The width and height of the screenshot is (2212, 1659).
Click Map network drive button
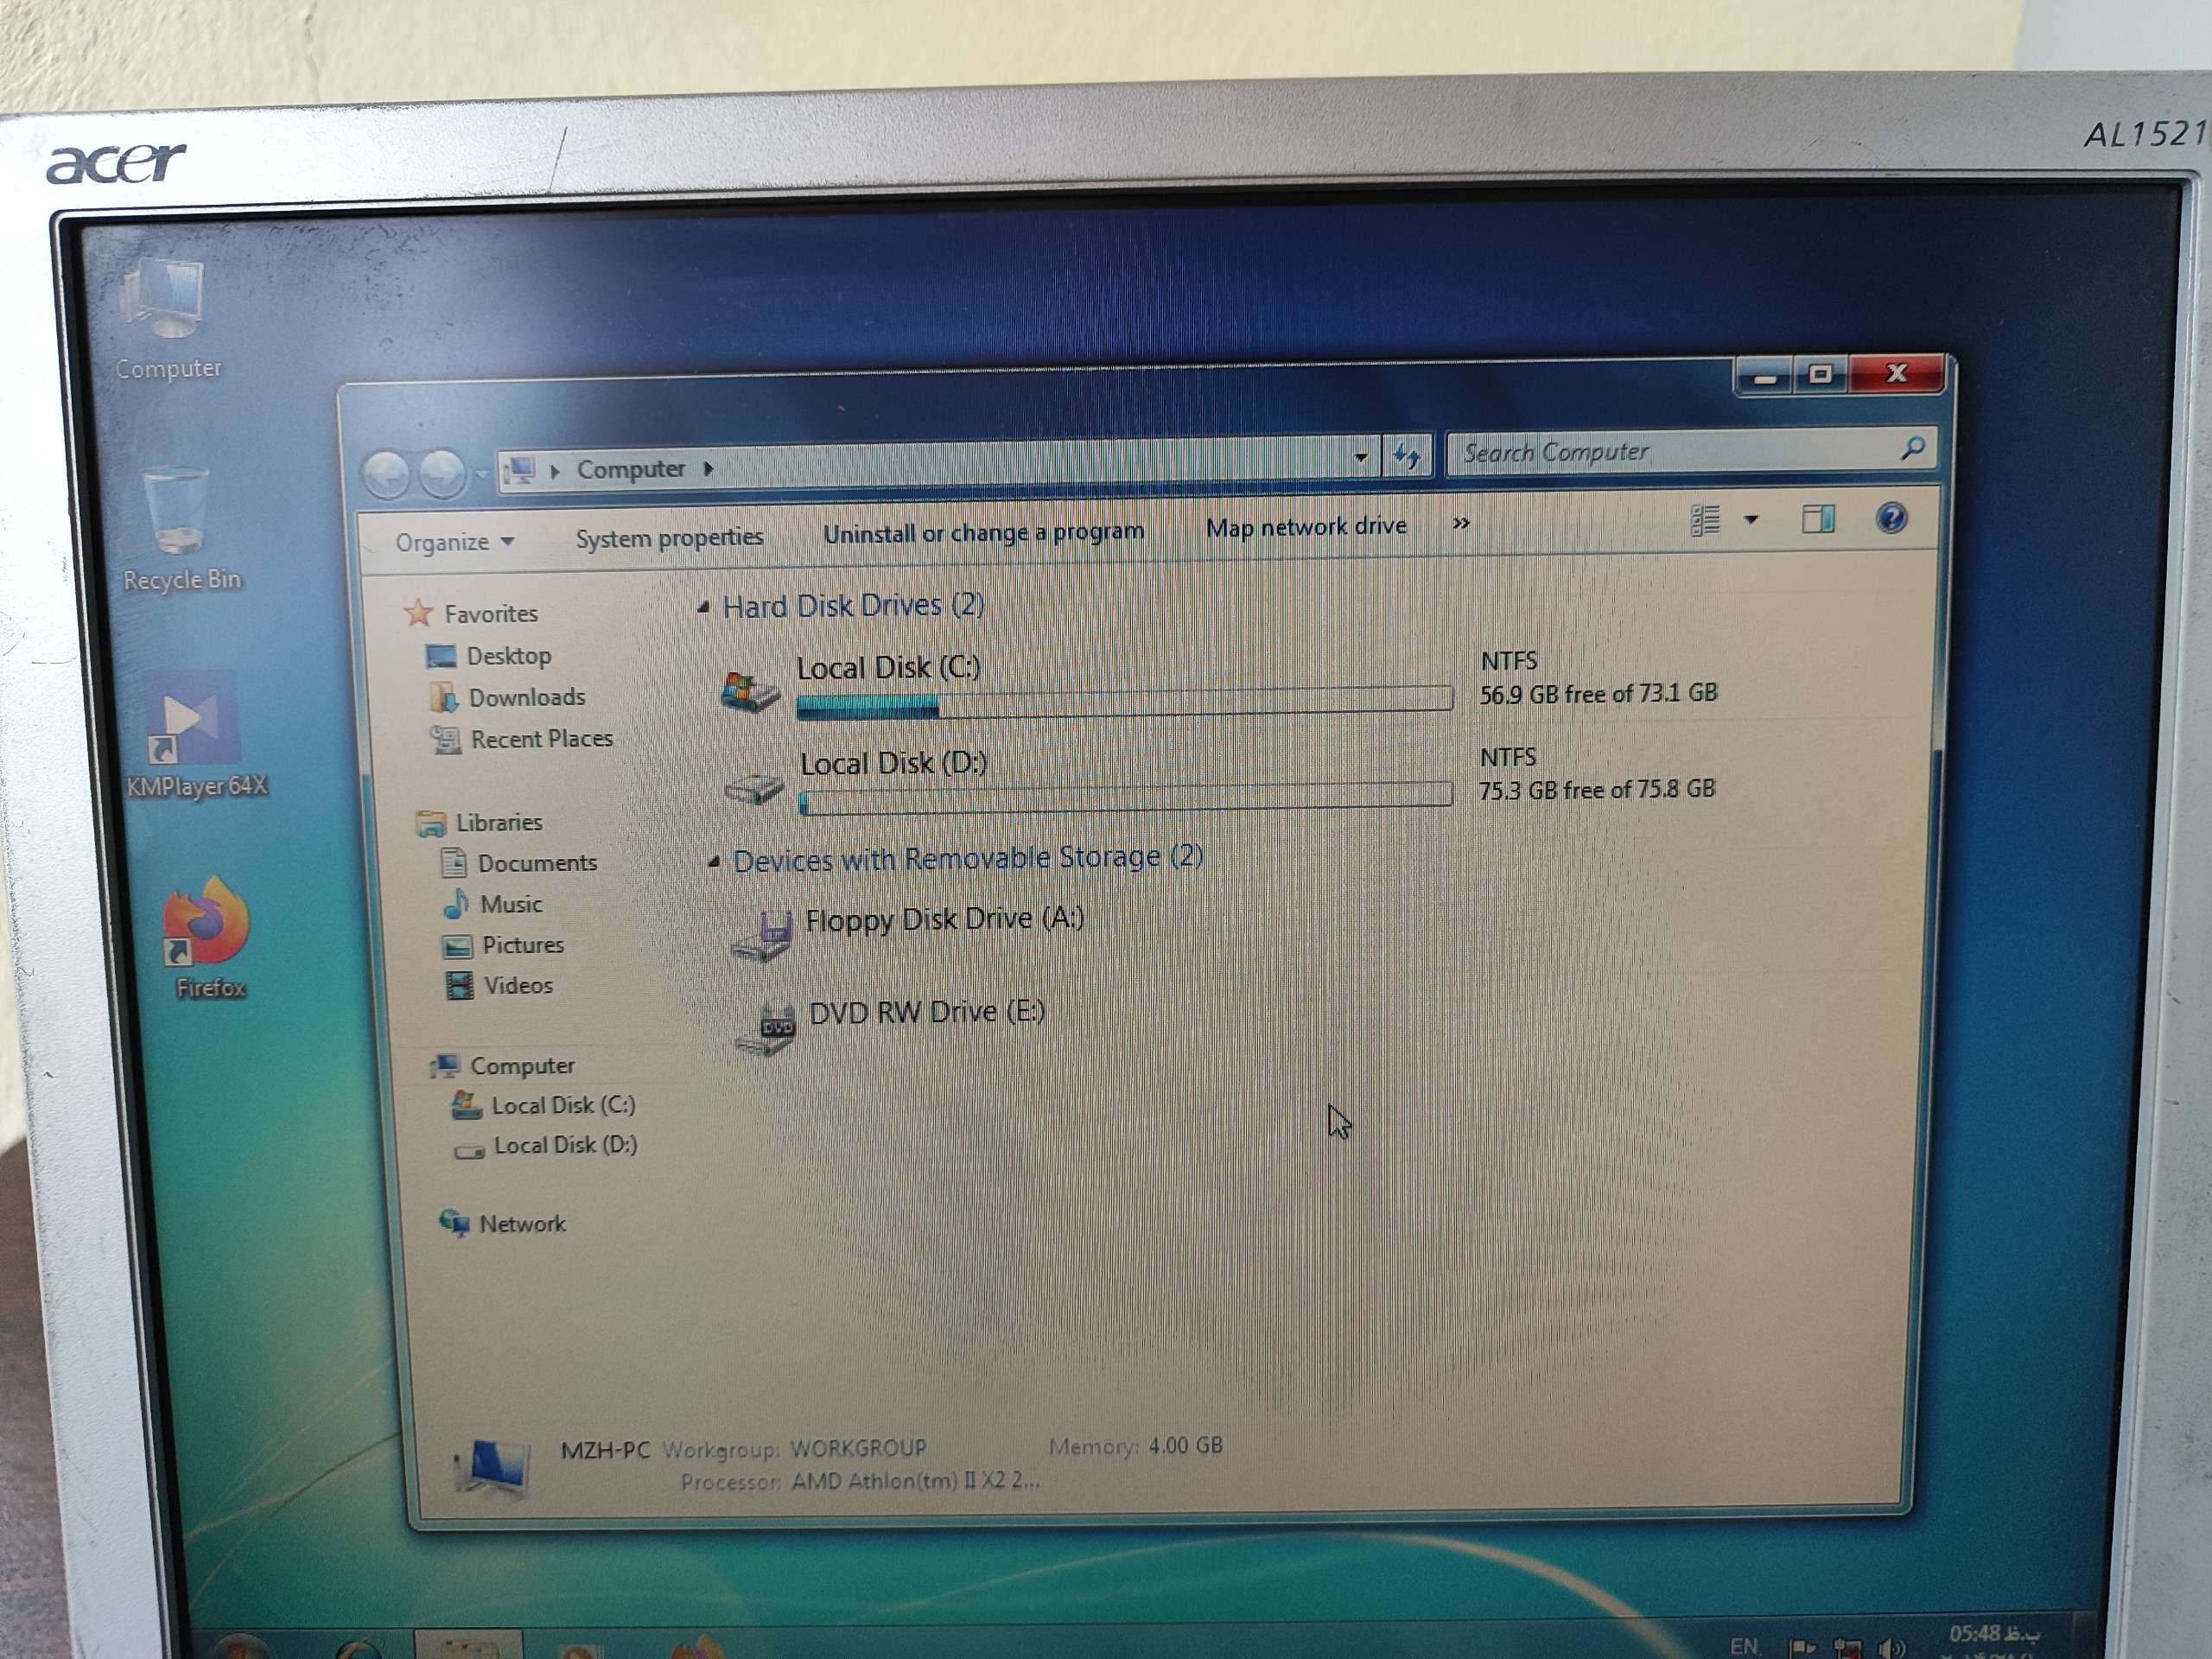click(1306, 527)
